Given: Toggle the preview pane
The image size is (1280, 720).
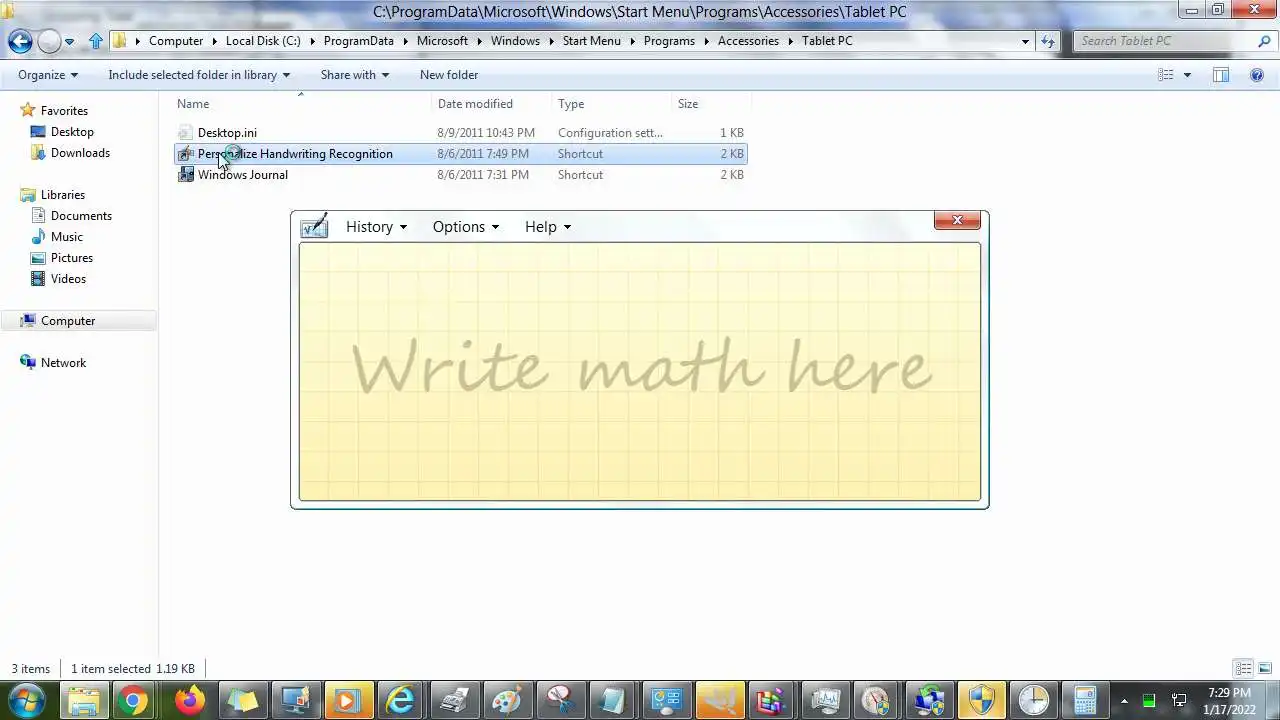Looking at the screenshot, I should point(1221,75).
